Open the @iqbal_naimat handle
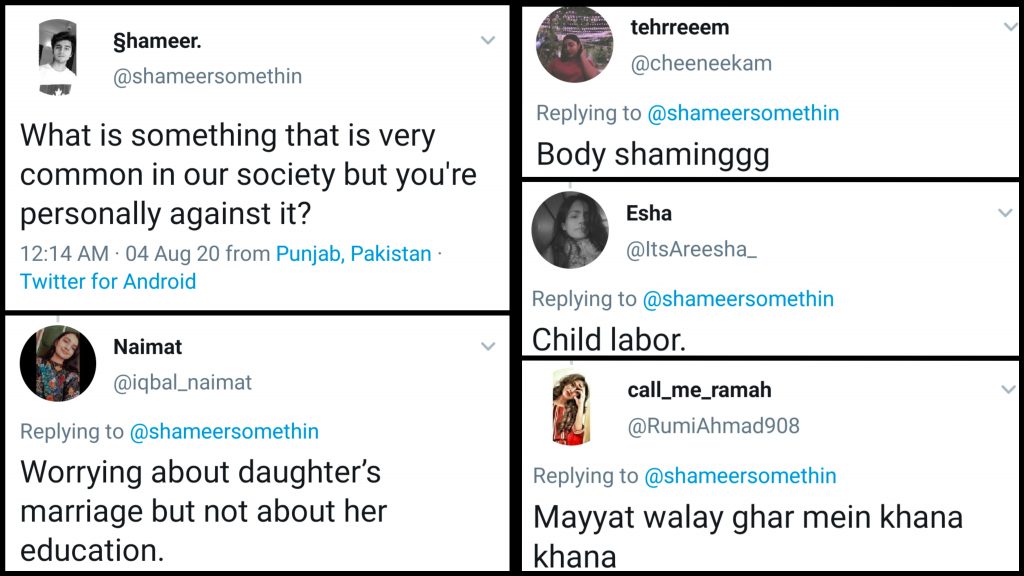1024x576 pixels. (x=182, y=382)
